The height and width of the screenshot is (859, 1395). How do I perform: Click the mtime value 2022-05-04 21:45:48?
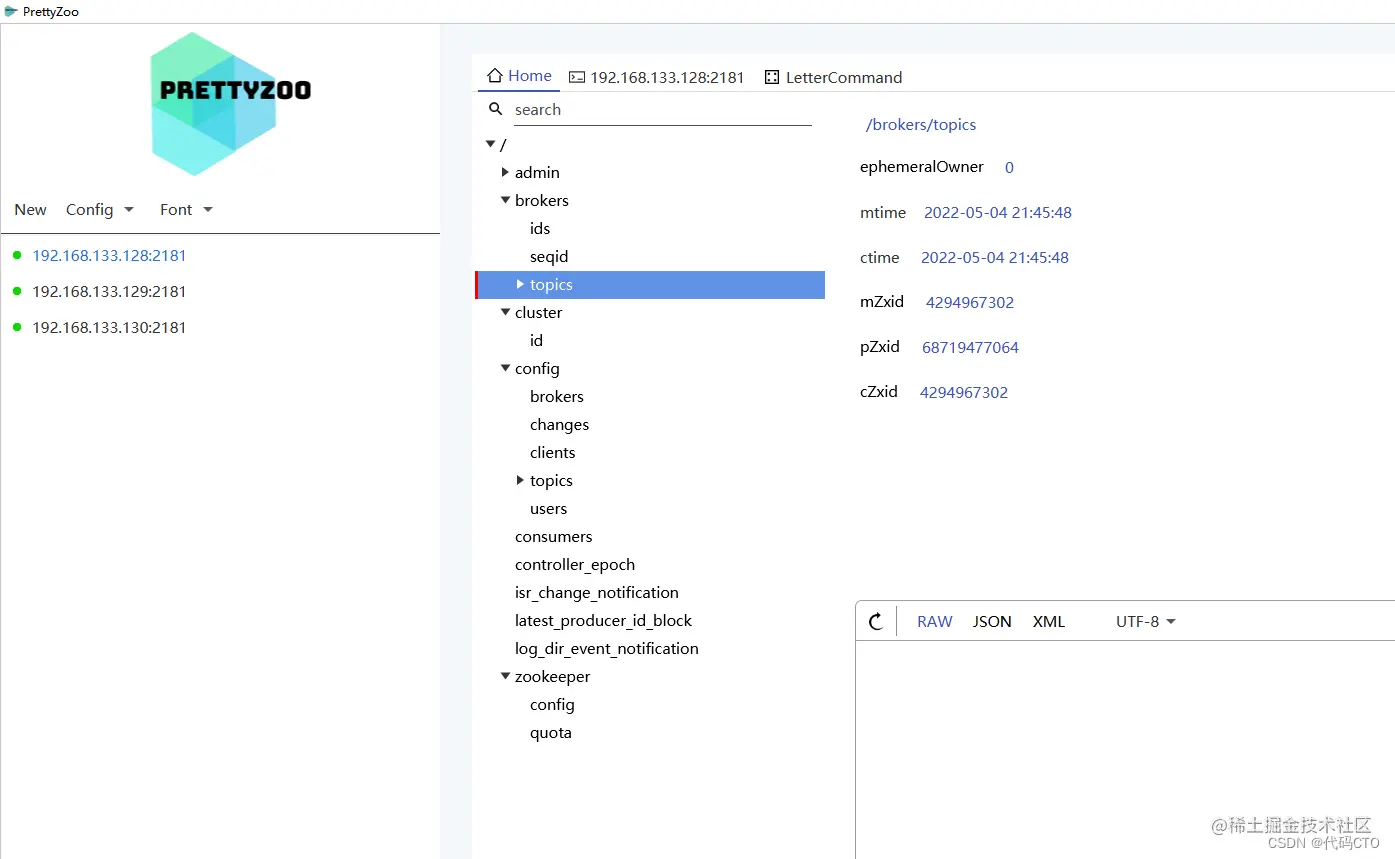pos(997,212)
